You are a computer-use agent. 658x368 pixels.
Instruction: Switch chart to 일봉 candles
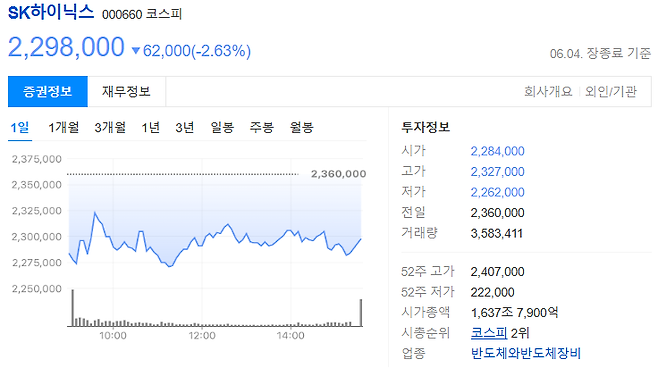coord(222,127)
